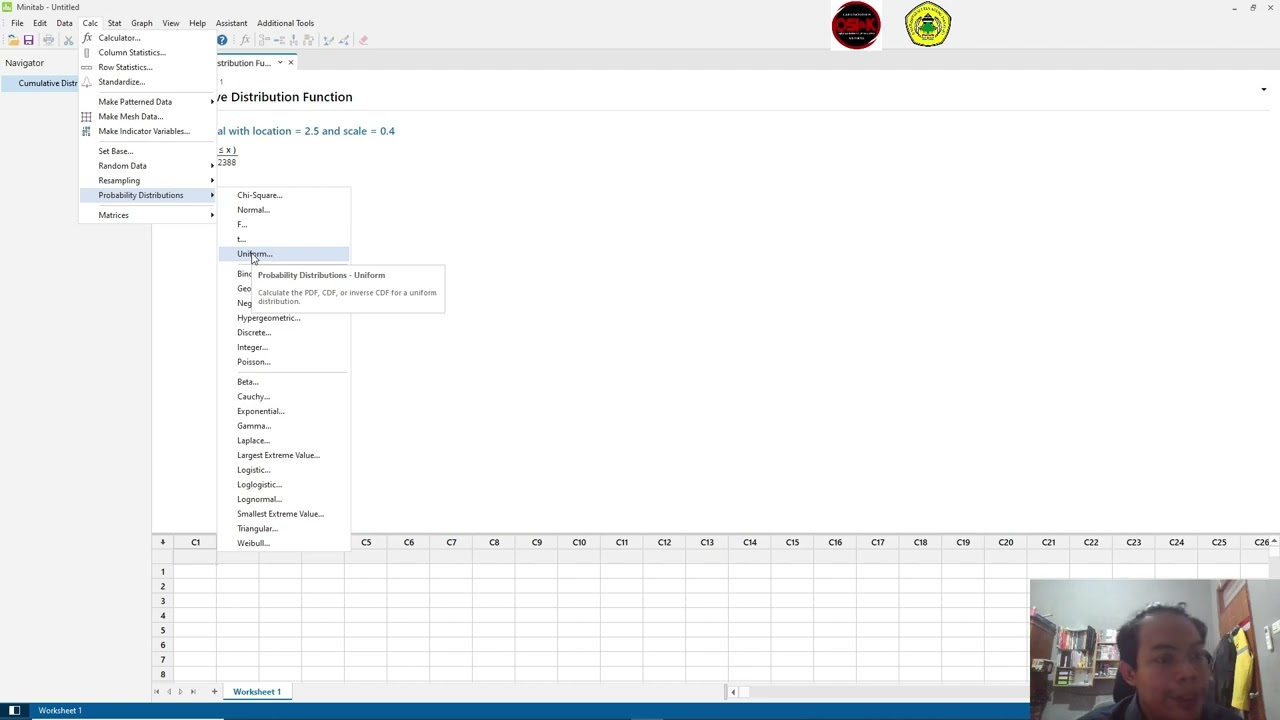Open the View menu

[171, 23]
